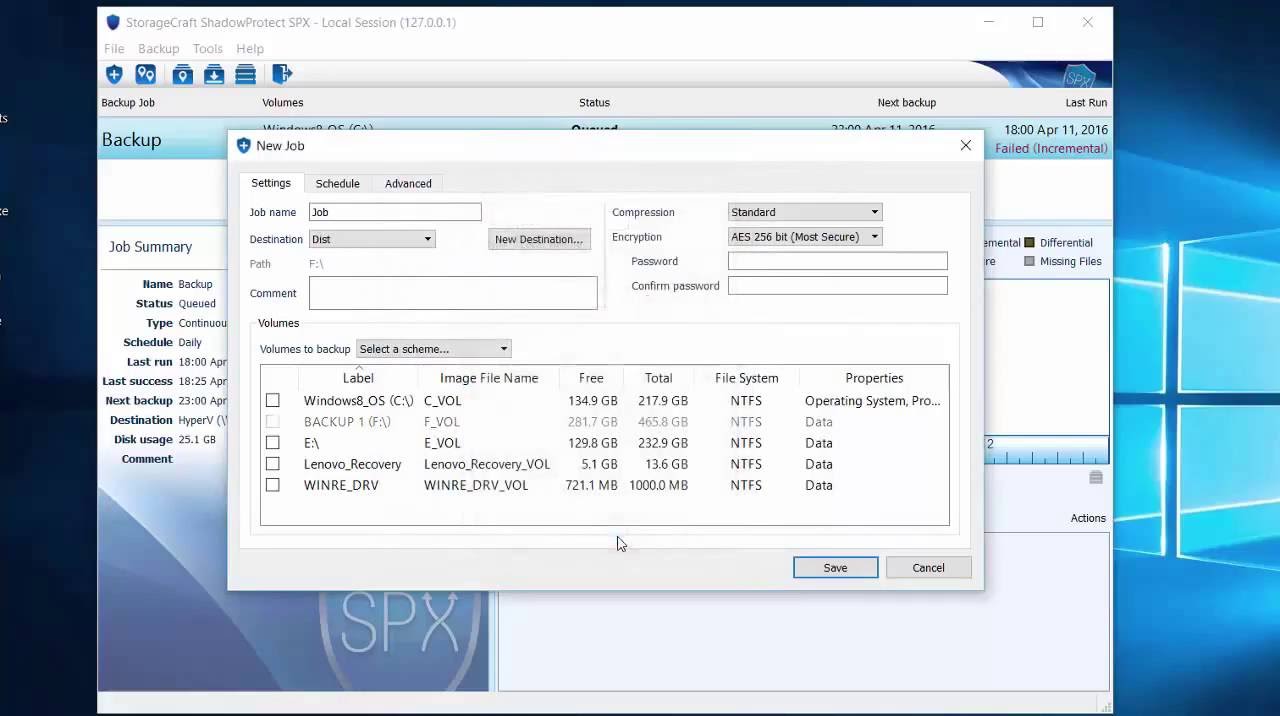Open the Compression dropdown set to Standard
The height and width of the screenshot is (716, 1280).
805,212
